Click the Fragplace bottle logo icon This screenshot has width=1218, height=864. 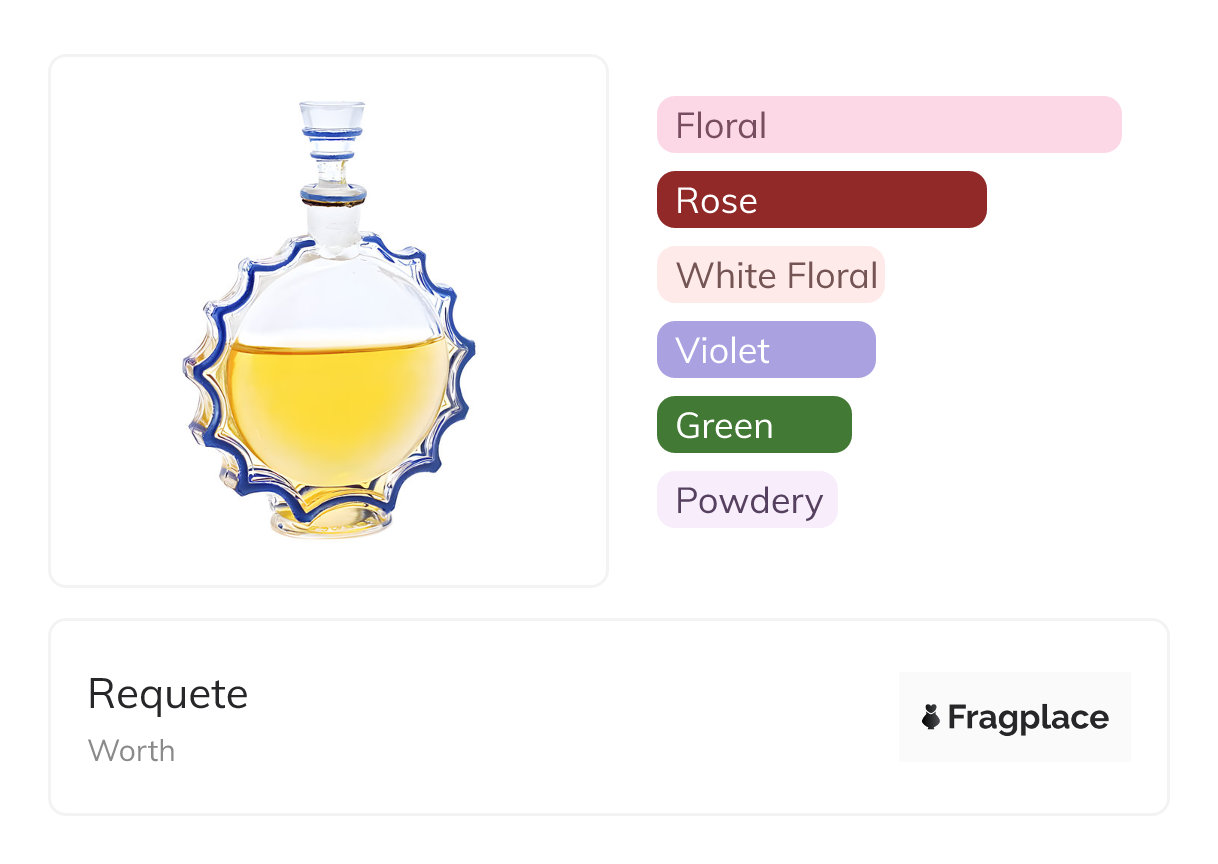coord(931,717)
